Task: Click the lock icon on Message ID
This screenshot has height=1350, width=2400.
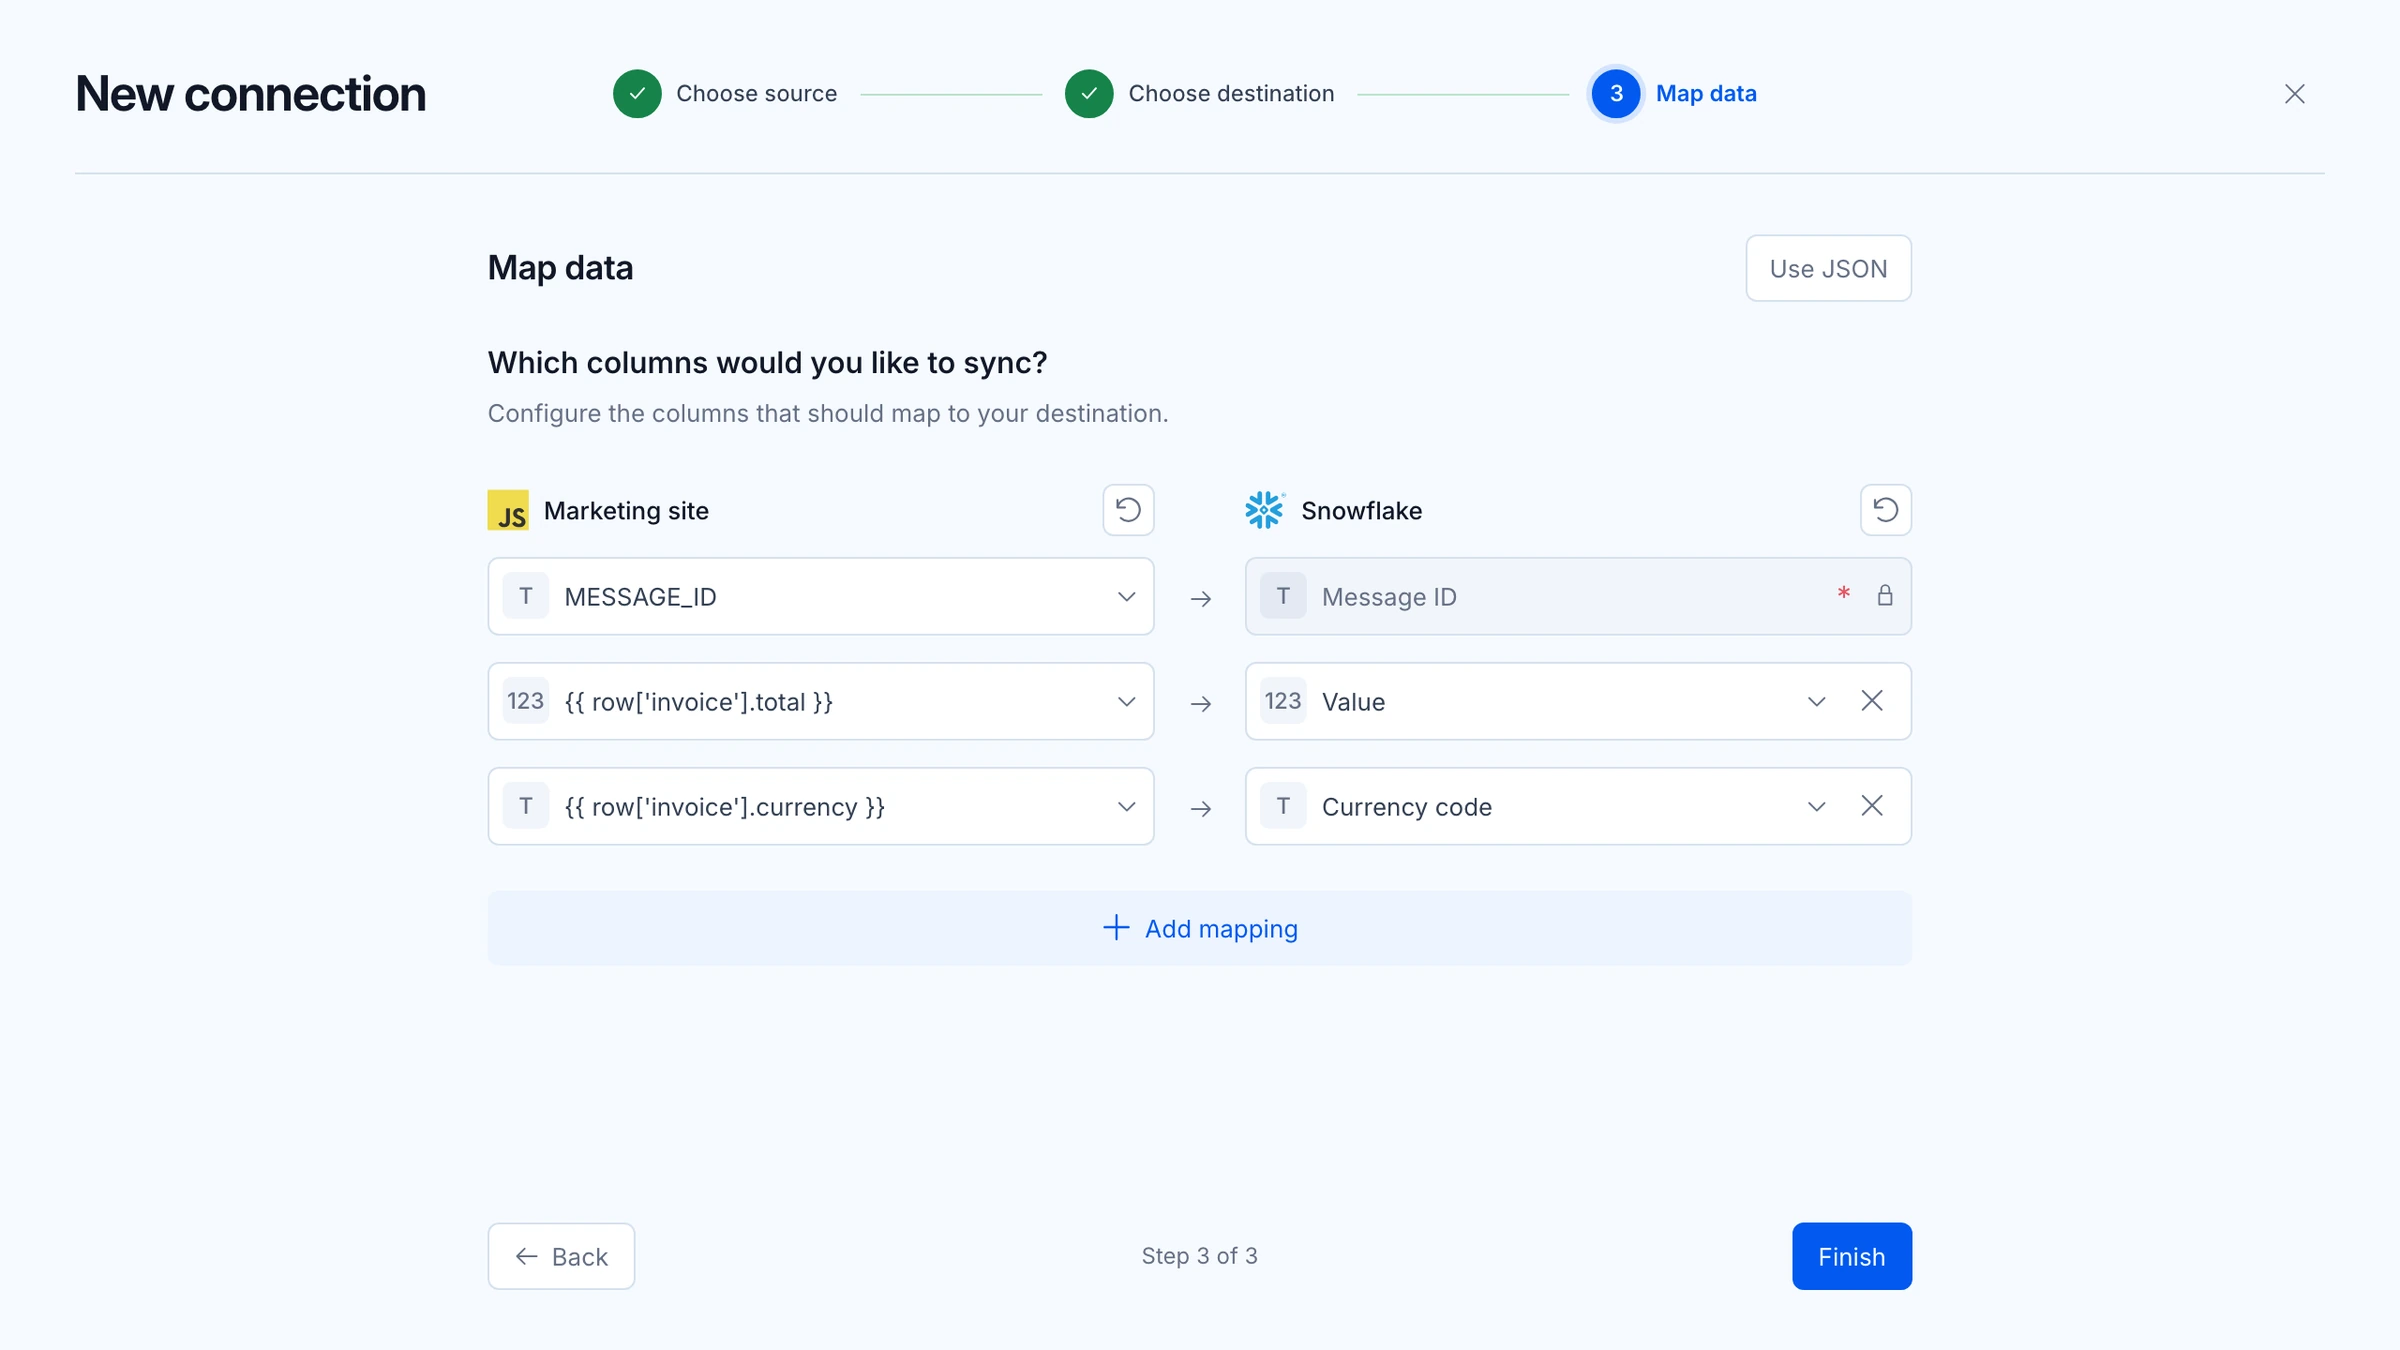Action: (x=1885, y=596)
